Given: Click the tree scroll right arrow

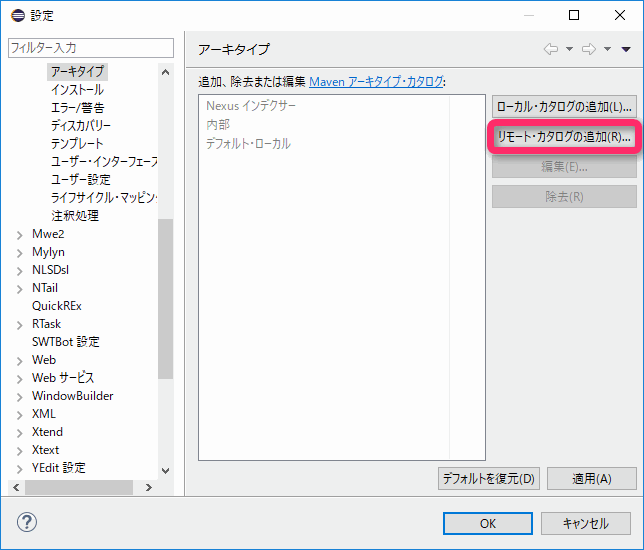Looking at the screenshot, I should [149, 488].
